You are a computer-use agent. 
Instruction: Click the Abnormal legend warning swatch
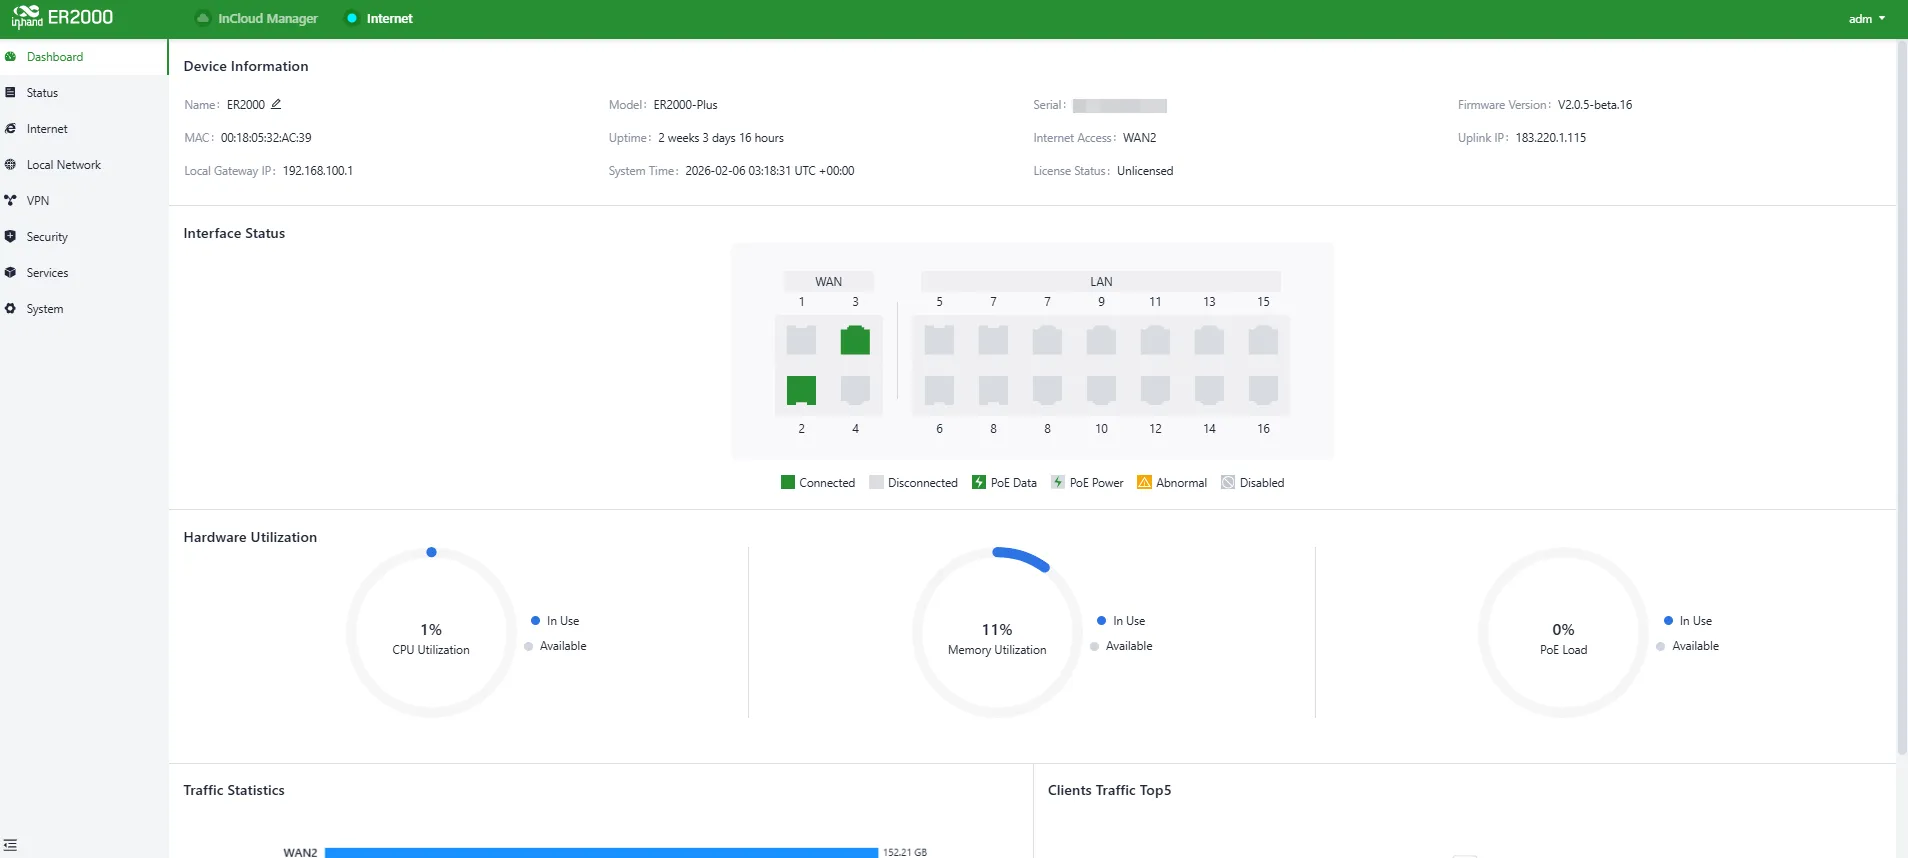pyautogui.click(x=1144, y=482)
